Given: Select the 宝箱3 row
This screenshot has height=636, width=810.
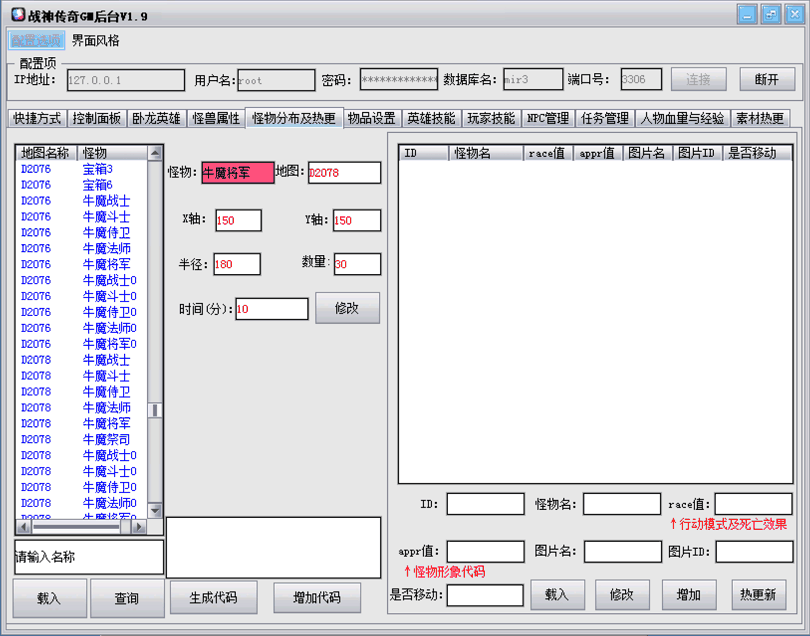Looking at the screenshot, I should pyautogui.click(x=83, y=169).
